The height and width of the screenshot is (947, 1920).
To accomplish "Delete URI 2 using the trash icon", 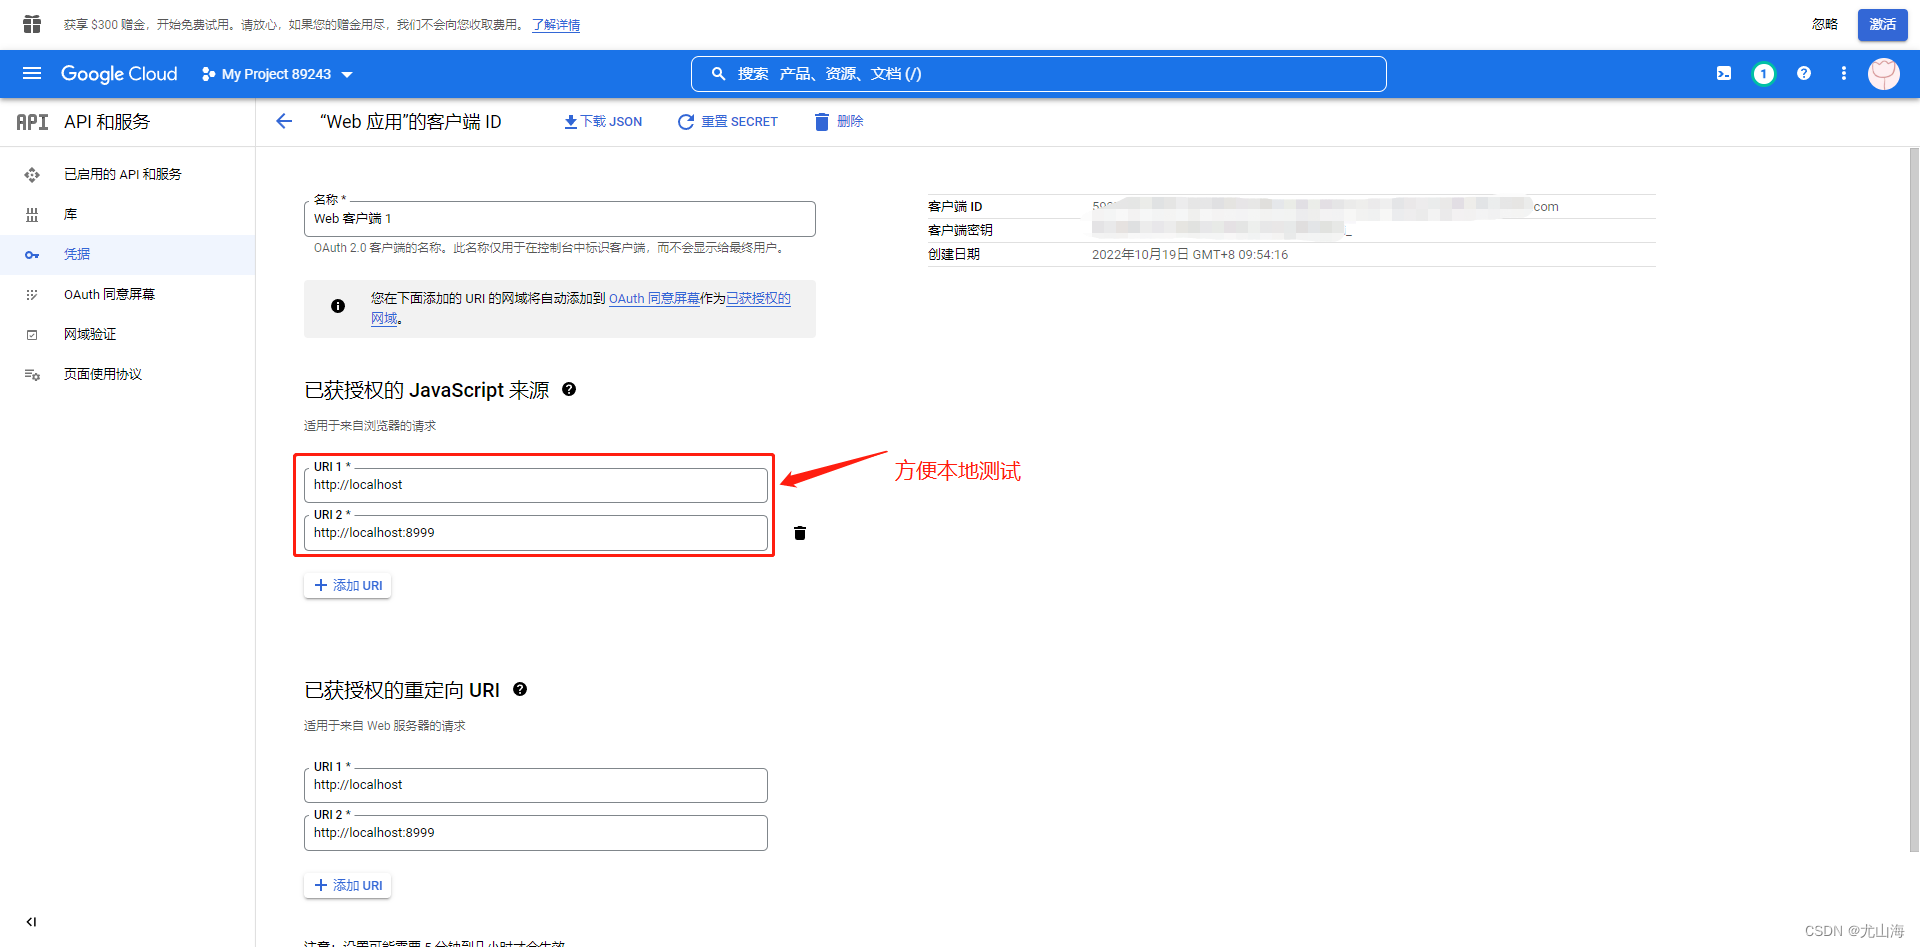I will 799,532.
